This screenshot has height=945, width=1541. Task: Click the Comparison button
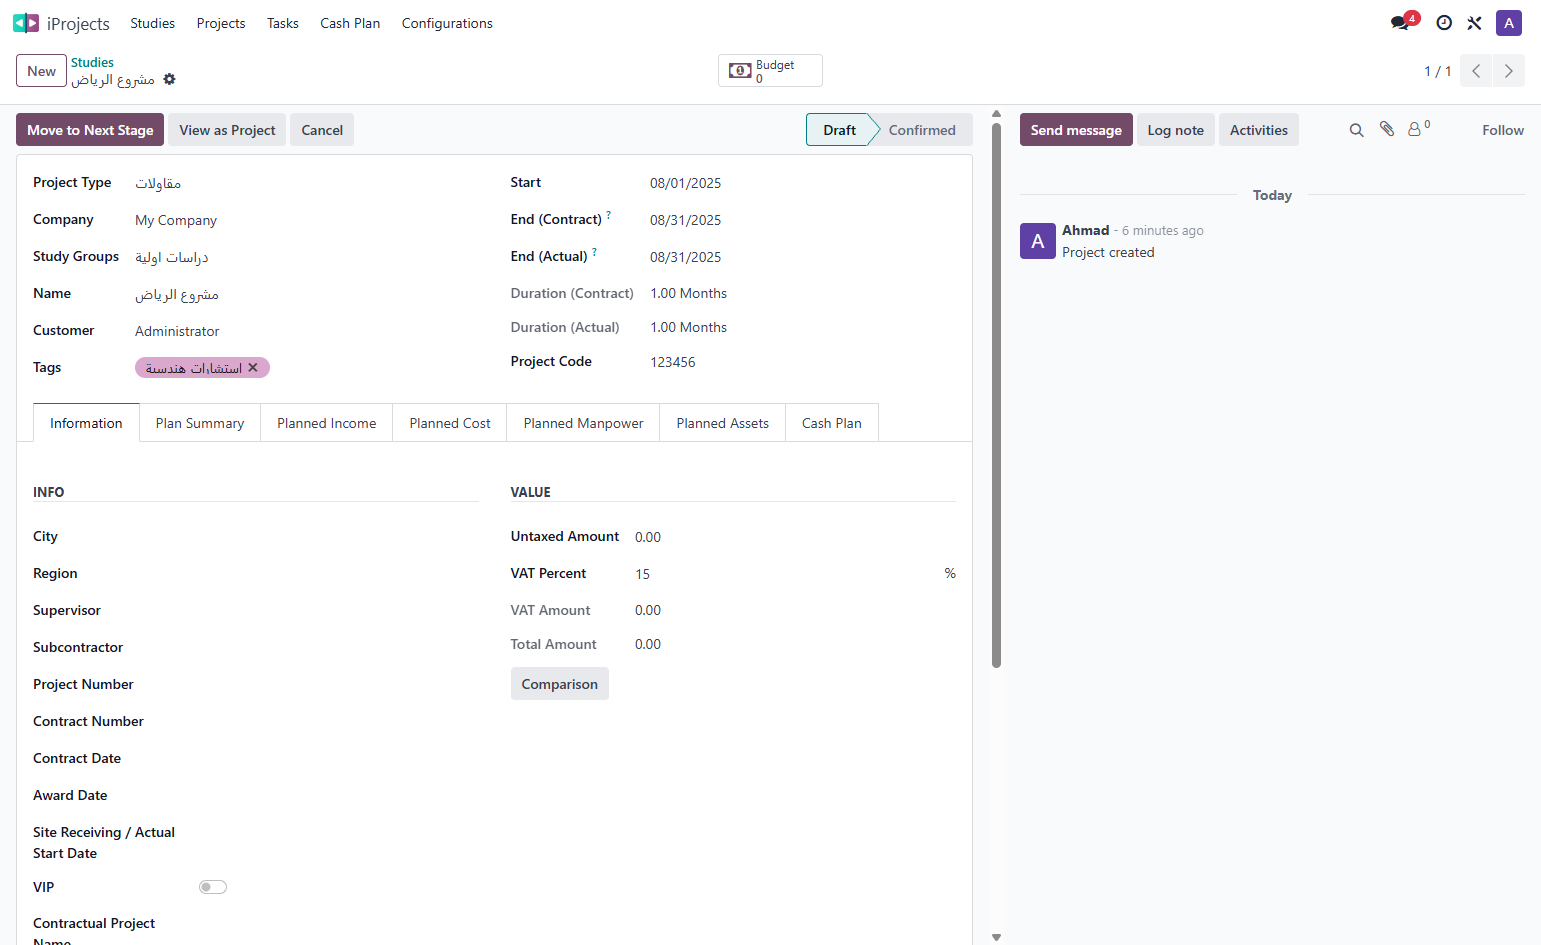560,684
